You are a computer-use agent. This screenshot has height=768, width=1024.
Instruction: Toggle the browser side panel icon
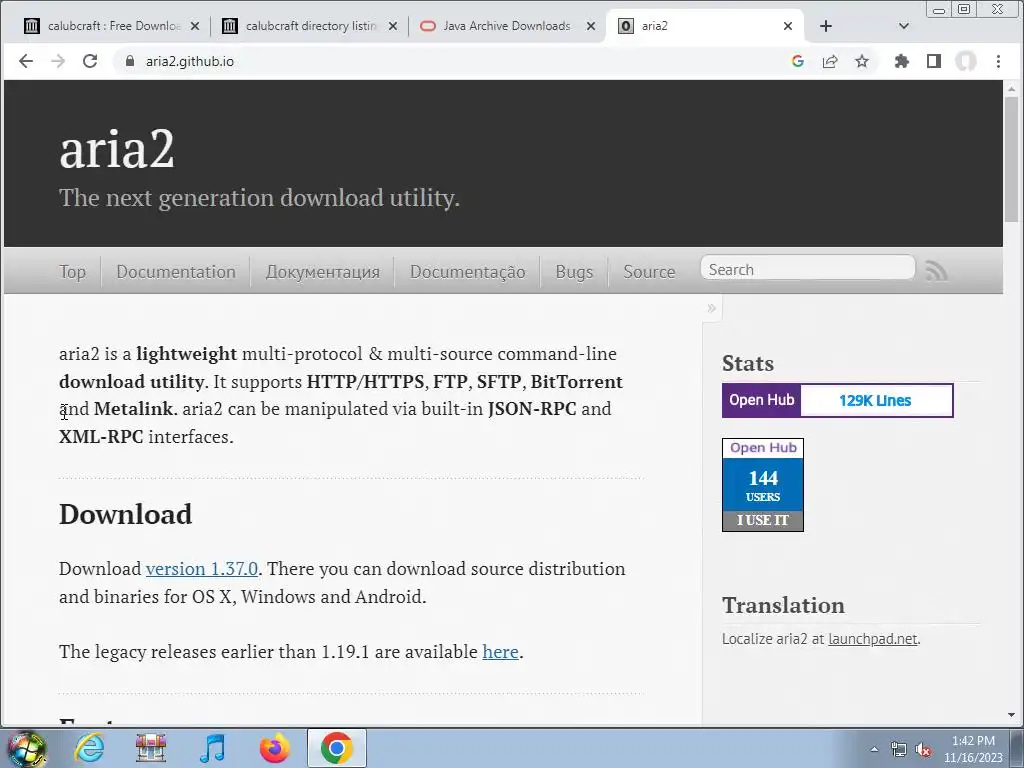point(934,61)
